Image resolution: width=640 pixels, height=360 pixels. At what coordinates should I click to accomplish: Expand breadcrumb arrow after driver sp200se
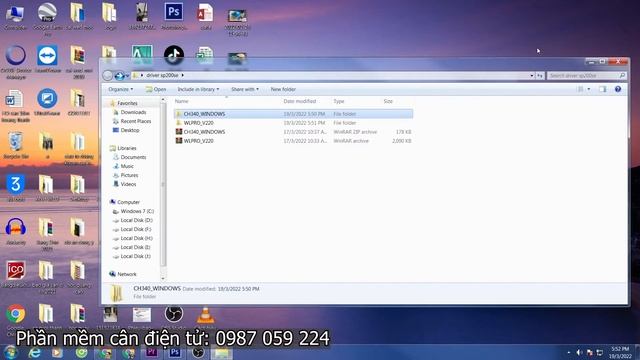(x=182, y=75)
